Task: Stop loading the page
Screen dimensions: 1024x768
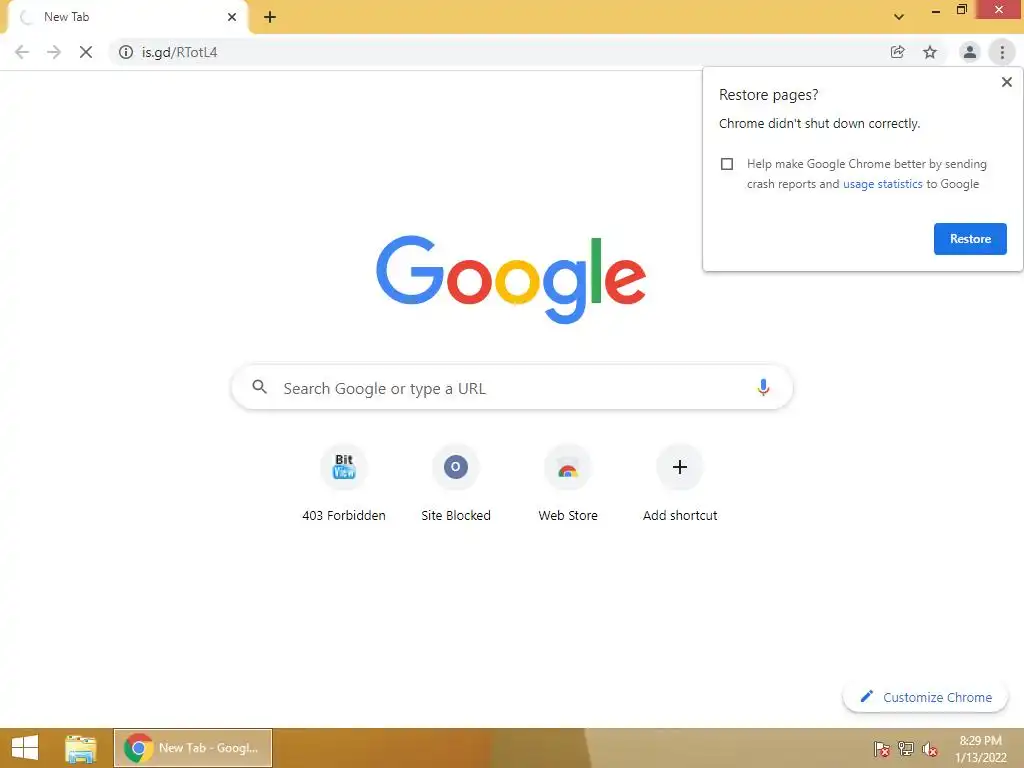Action: click(x=86, y=52)
